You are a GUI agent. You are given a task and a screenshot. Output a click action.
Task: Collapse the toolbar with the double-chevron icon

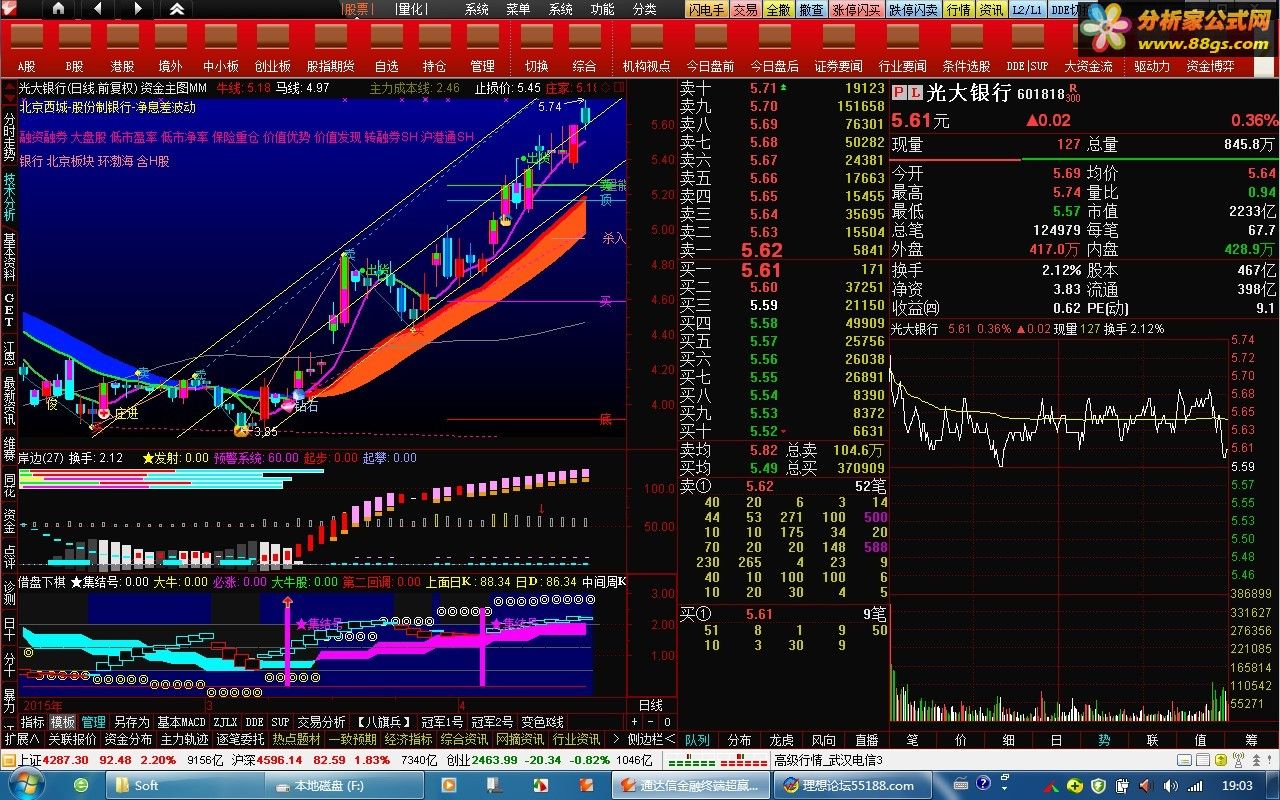pos(176,9)
